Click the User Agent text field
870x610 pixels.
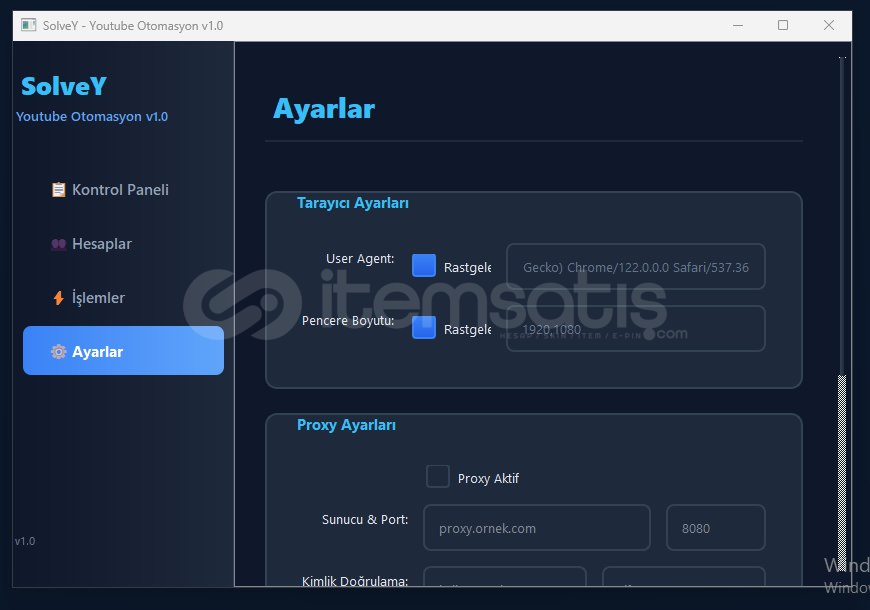coord(636,266)
